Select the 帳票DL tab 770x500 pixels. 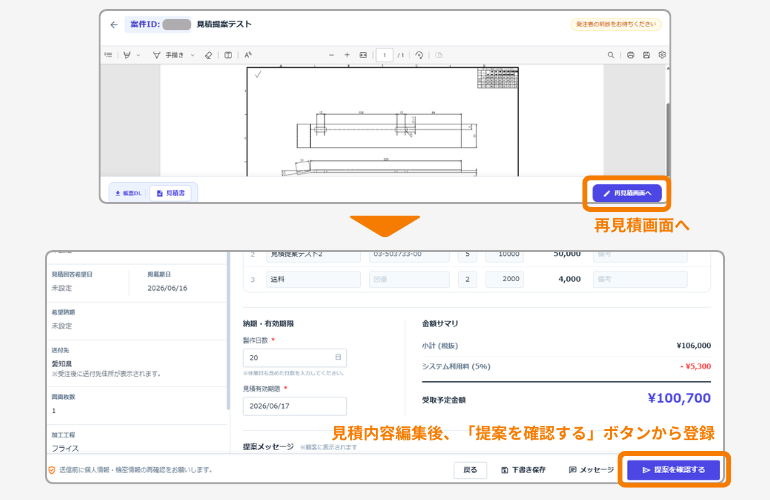point(128,194)
